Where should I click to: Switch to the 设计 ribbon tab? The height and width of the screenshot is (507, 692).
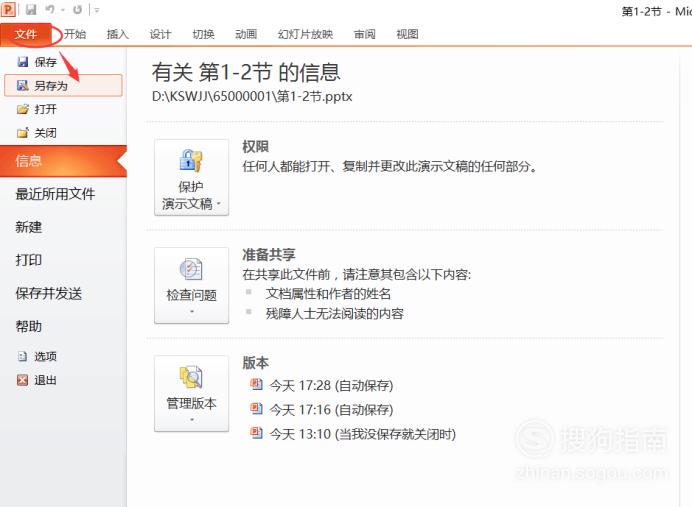pyautogui.click(x=160, y=34)
